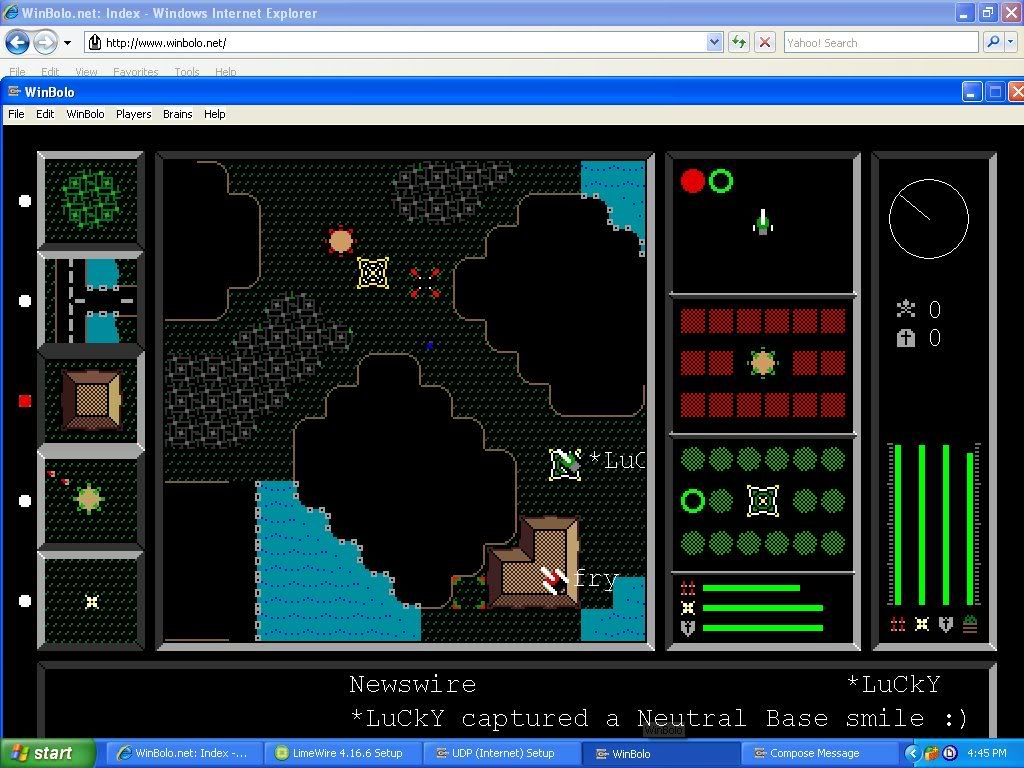1024x768 pixels.
Task: Pick the mine laying tool
Action: click(91, 601)
